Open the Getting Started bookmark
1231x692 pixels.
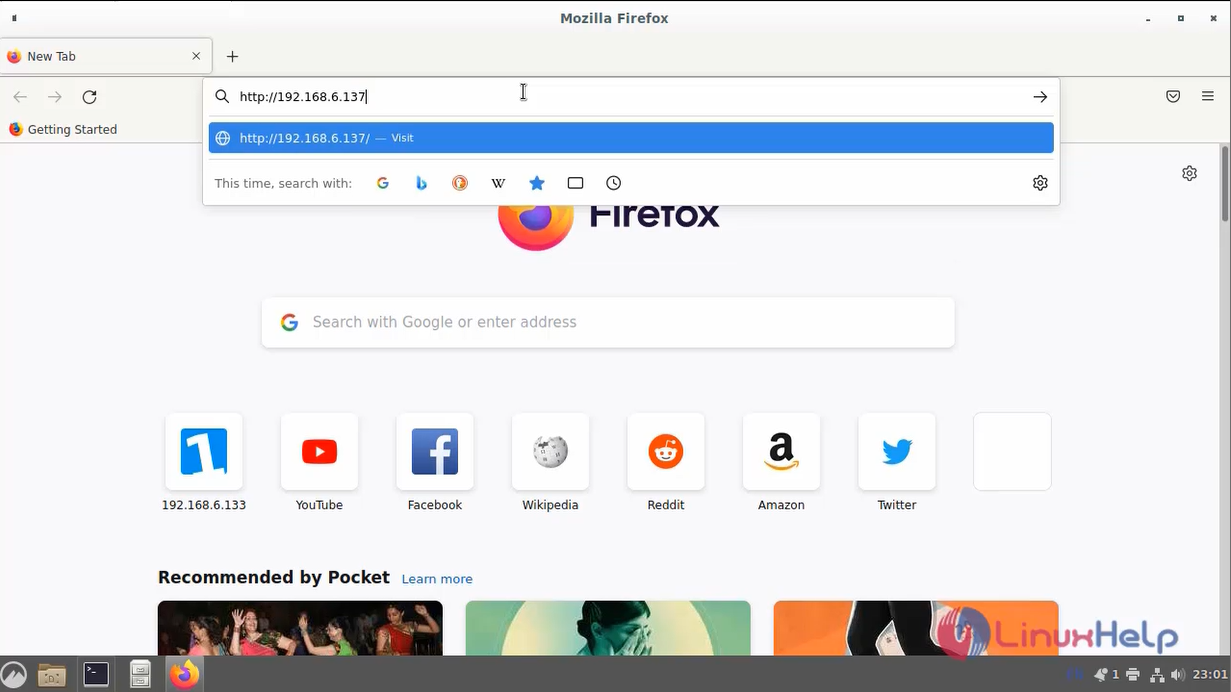62,129
